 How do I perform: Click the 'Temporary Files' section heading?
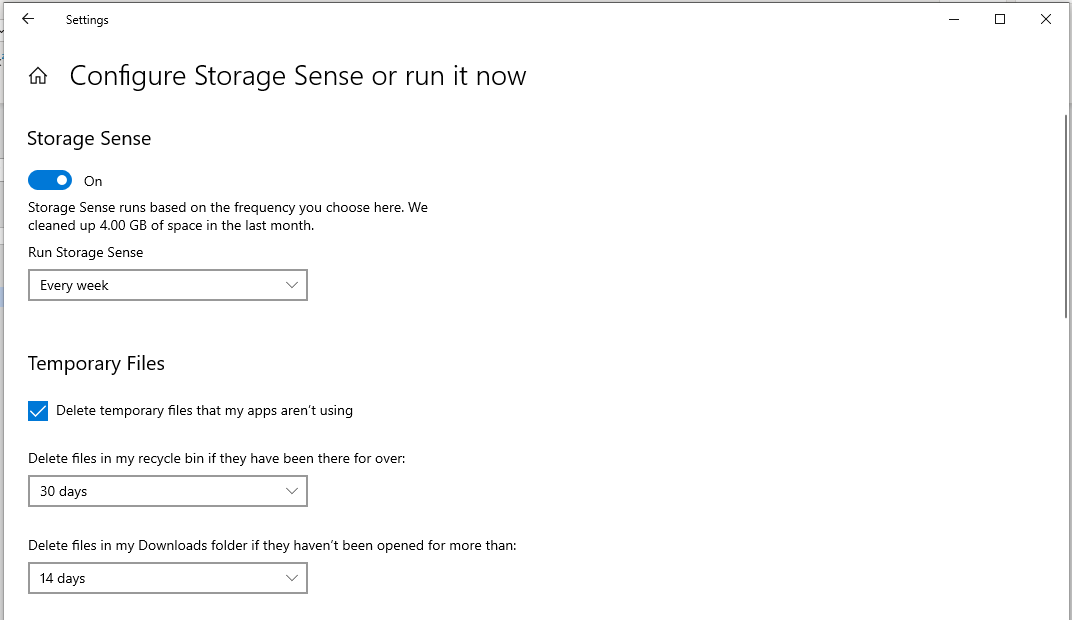coord(96,364)
